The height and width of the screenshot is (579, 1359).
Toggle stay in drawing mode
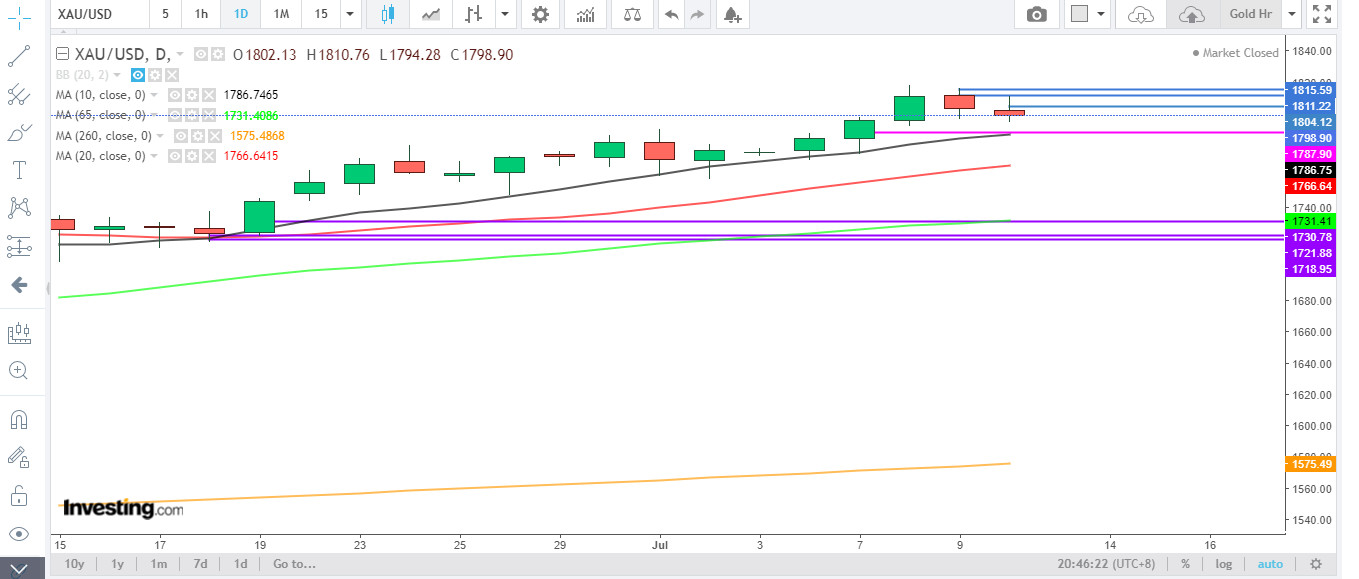[18, 457]
